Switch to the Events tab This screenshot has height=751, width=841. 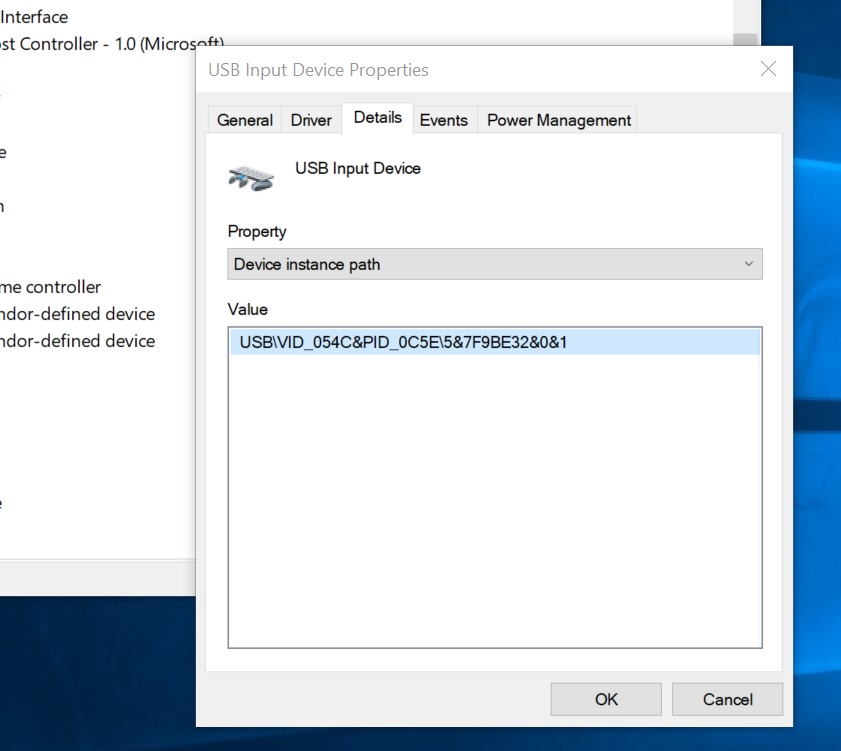pos(444,120)
